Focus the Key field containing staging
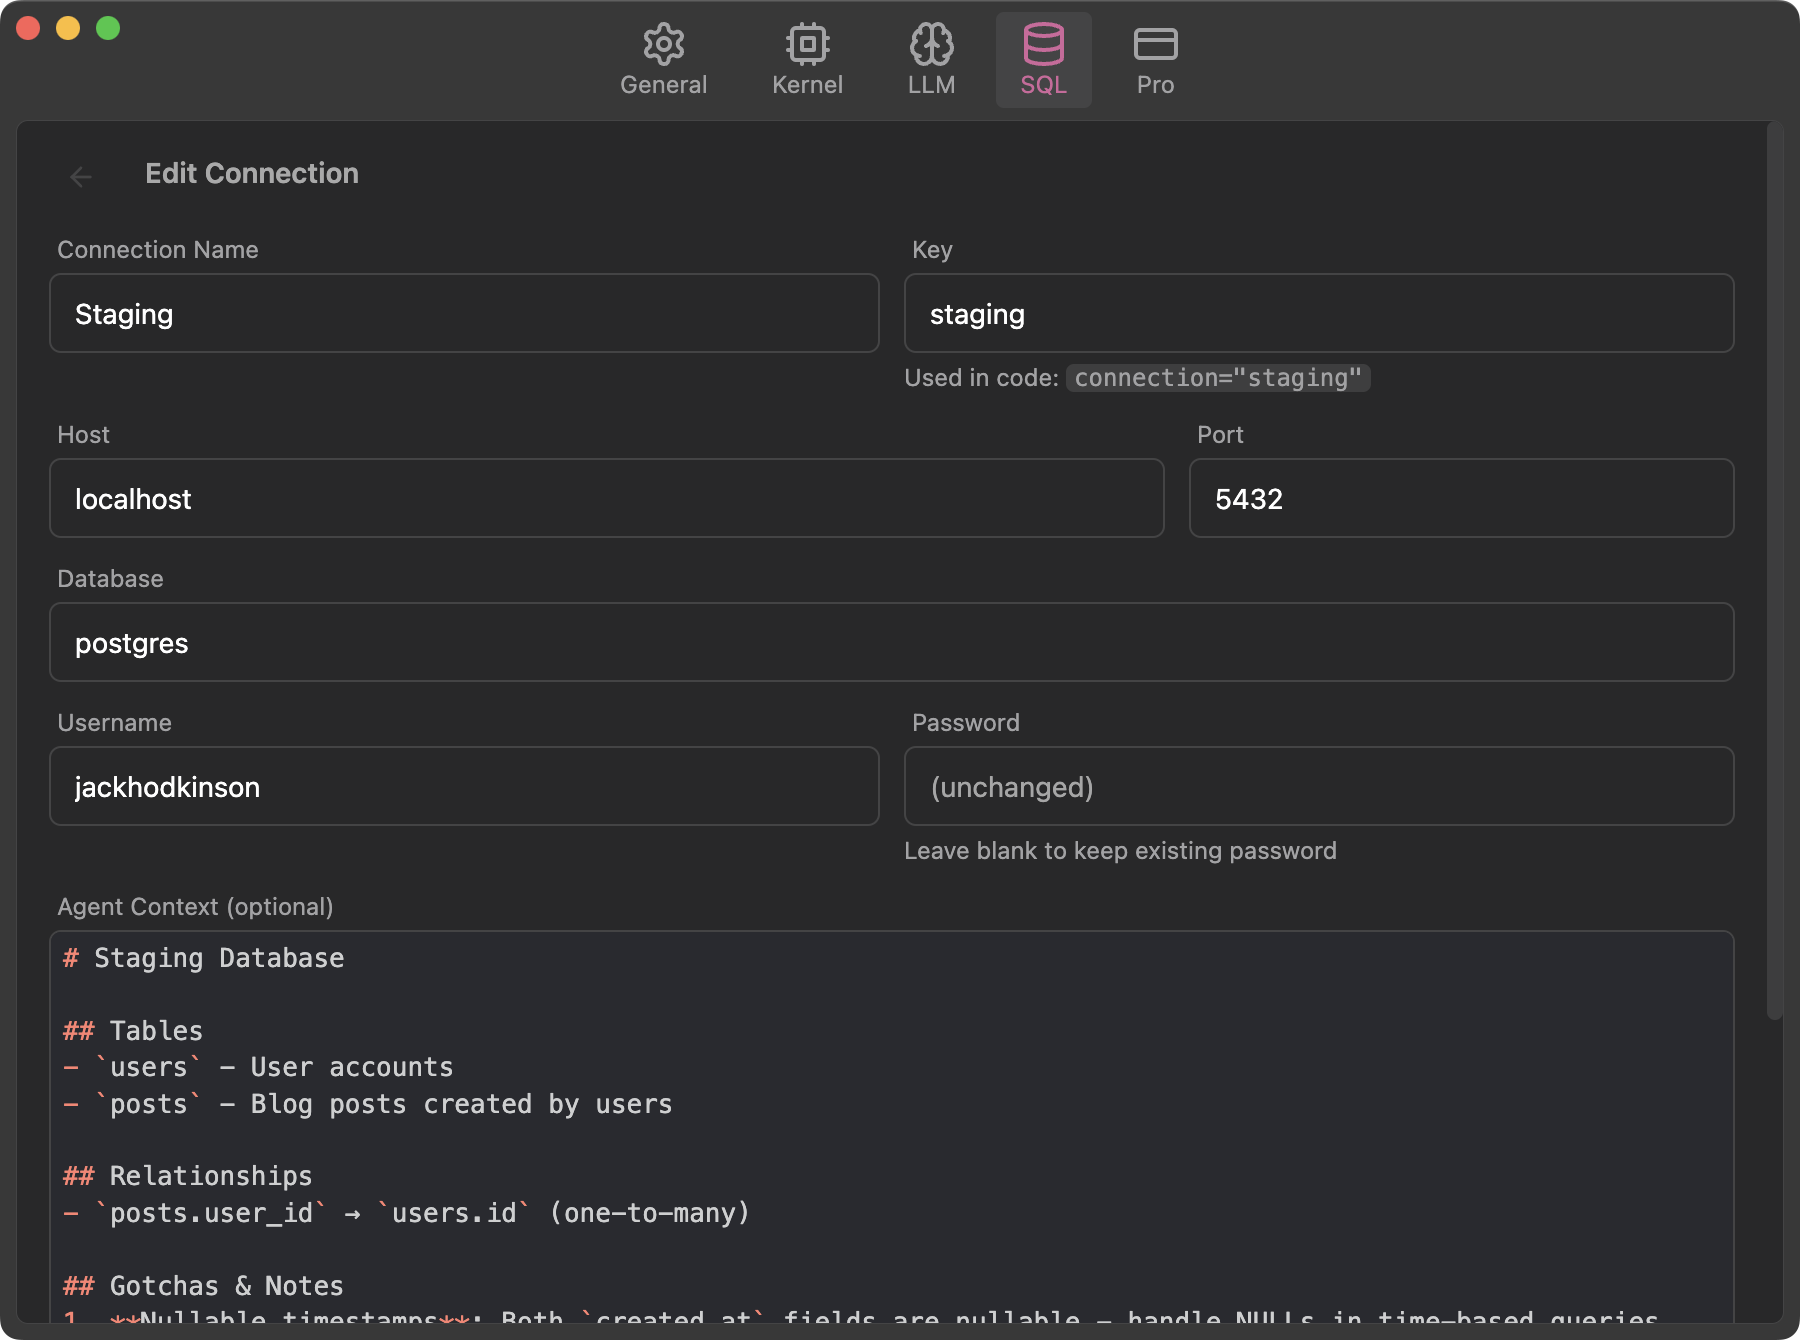Screen dimensions: 1800x1340 (1319, 313)
